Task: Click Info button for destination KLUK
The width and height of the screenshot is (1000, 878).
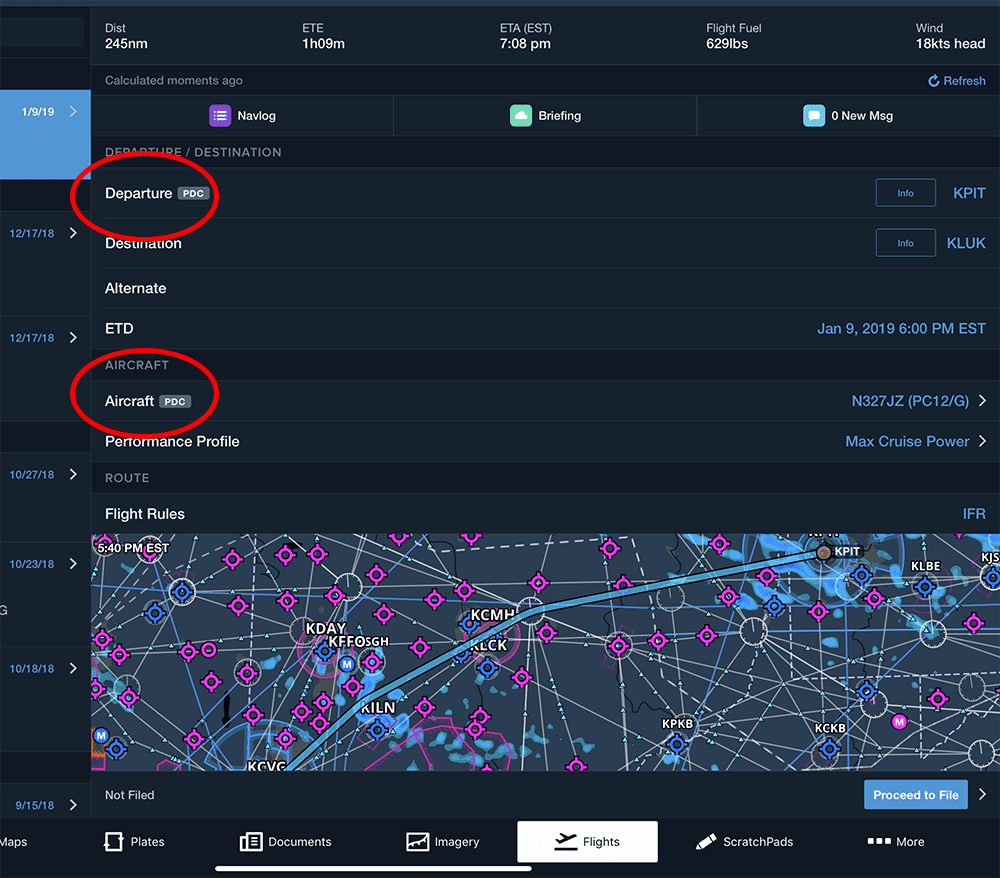Action: (x=906, y=243)
